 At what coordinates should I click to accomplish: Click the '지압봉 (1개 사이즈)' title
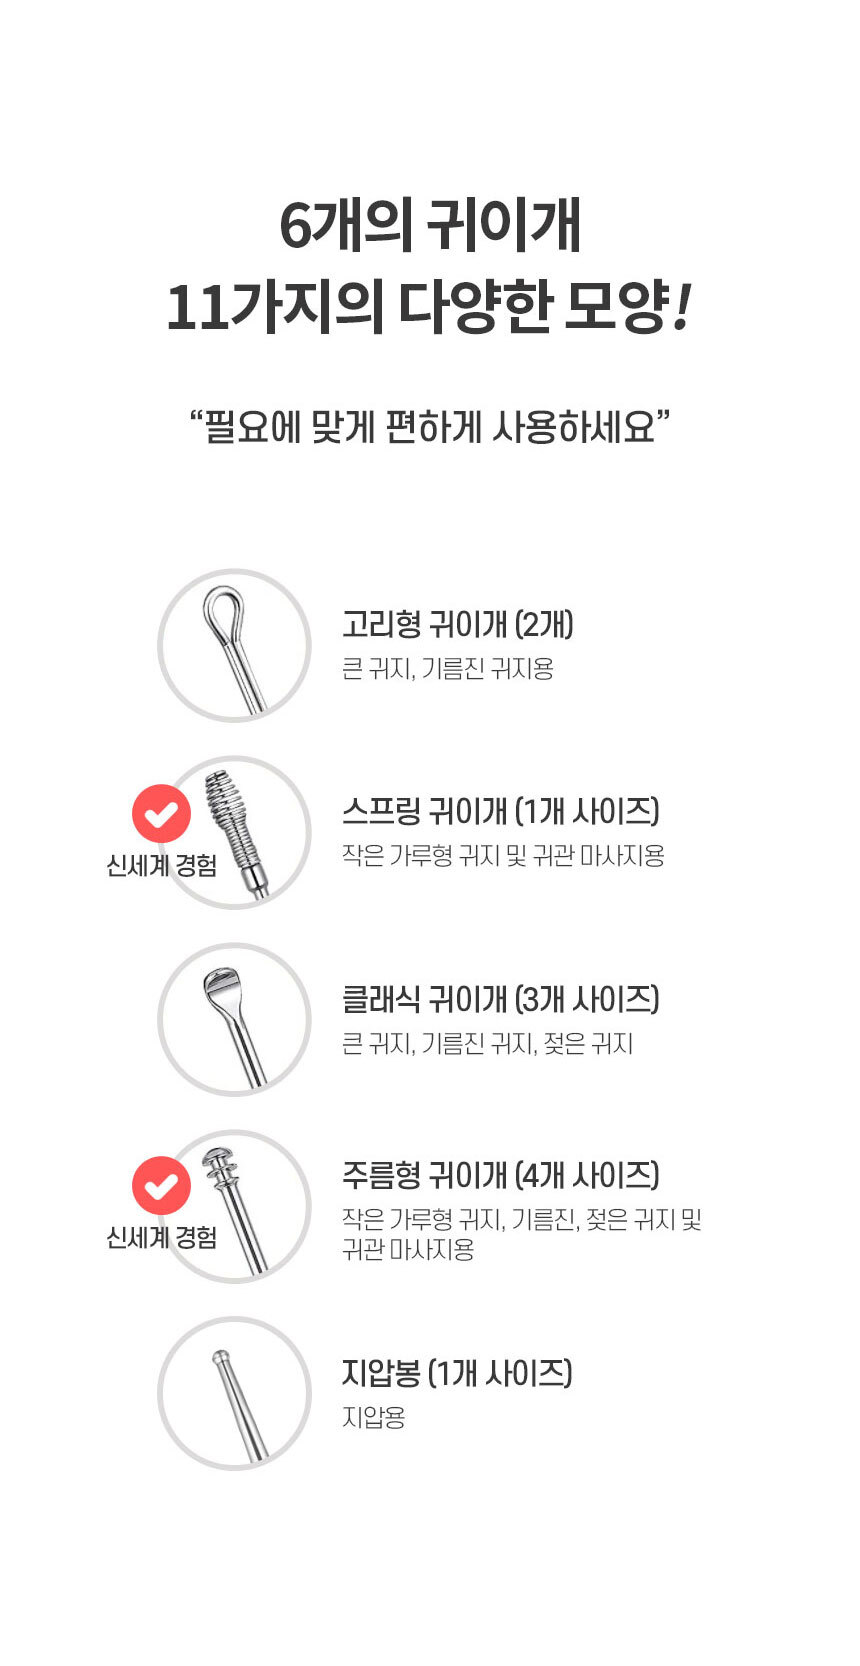click(457, 1373)
